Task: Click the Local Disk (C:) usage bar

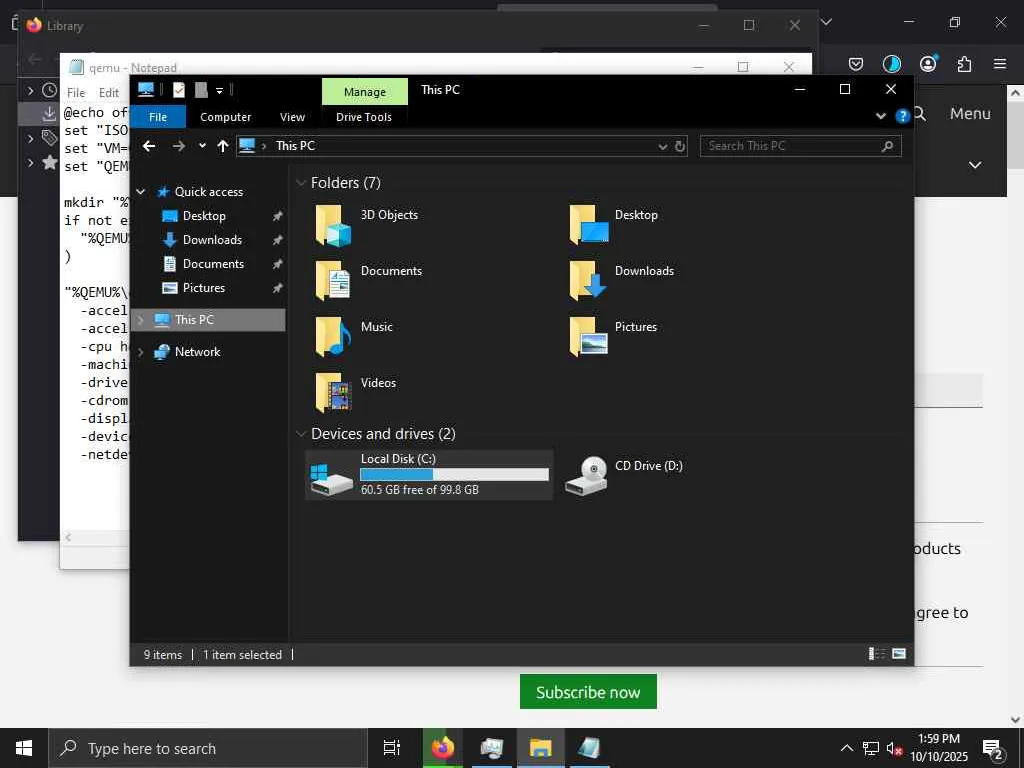Action: coord(455,475)
